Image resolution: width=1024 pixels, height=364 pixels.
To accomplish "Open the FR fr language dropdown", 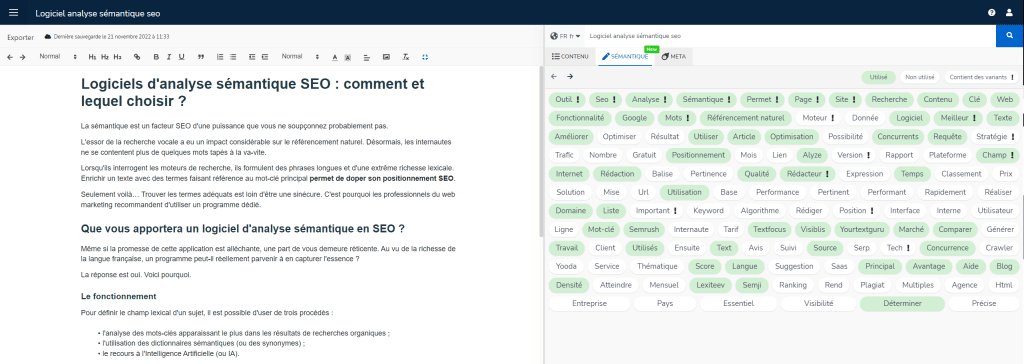I will 566,36.
